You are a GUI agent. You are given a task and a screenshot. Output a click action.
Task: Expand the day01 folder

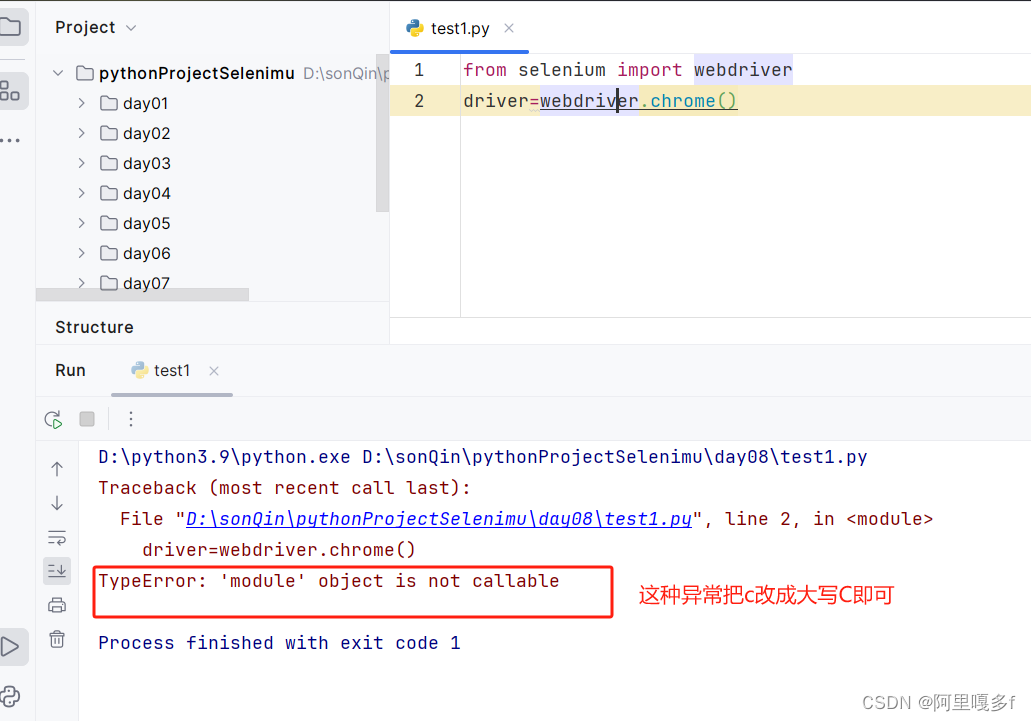click(x=82, y=103)
